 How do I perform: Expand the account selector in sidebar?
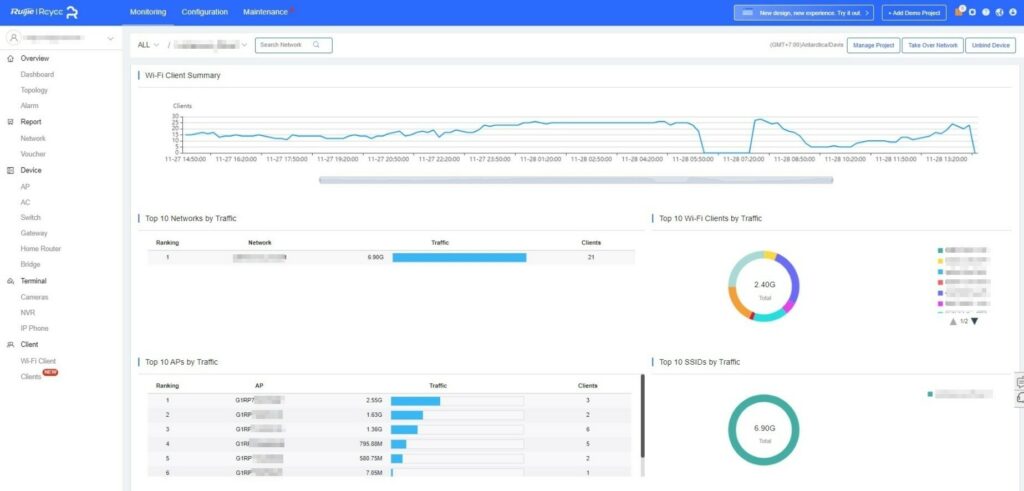[60, 39]
